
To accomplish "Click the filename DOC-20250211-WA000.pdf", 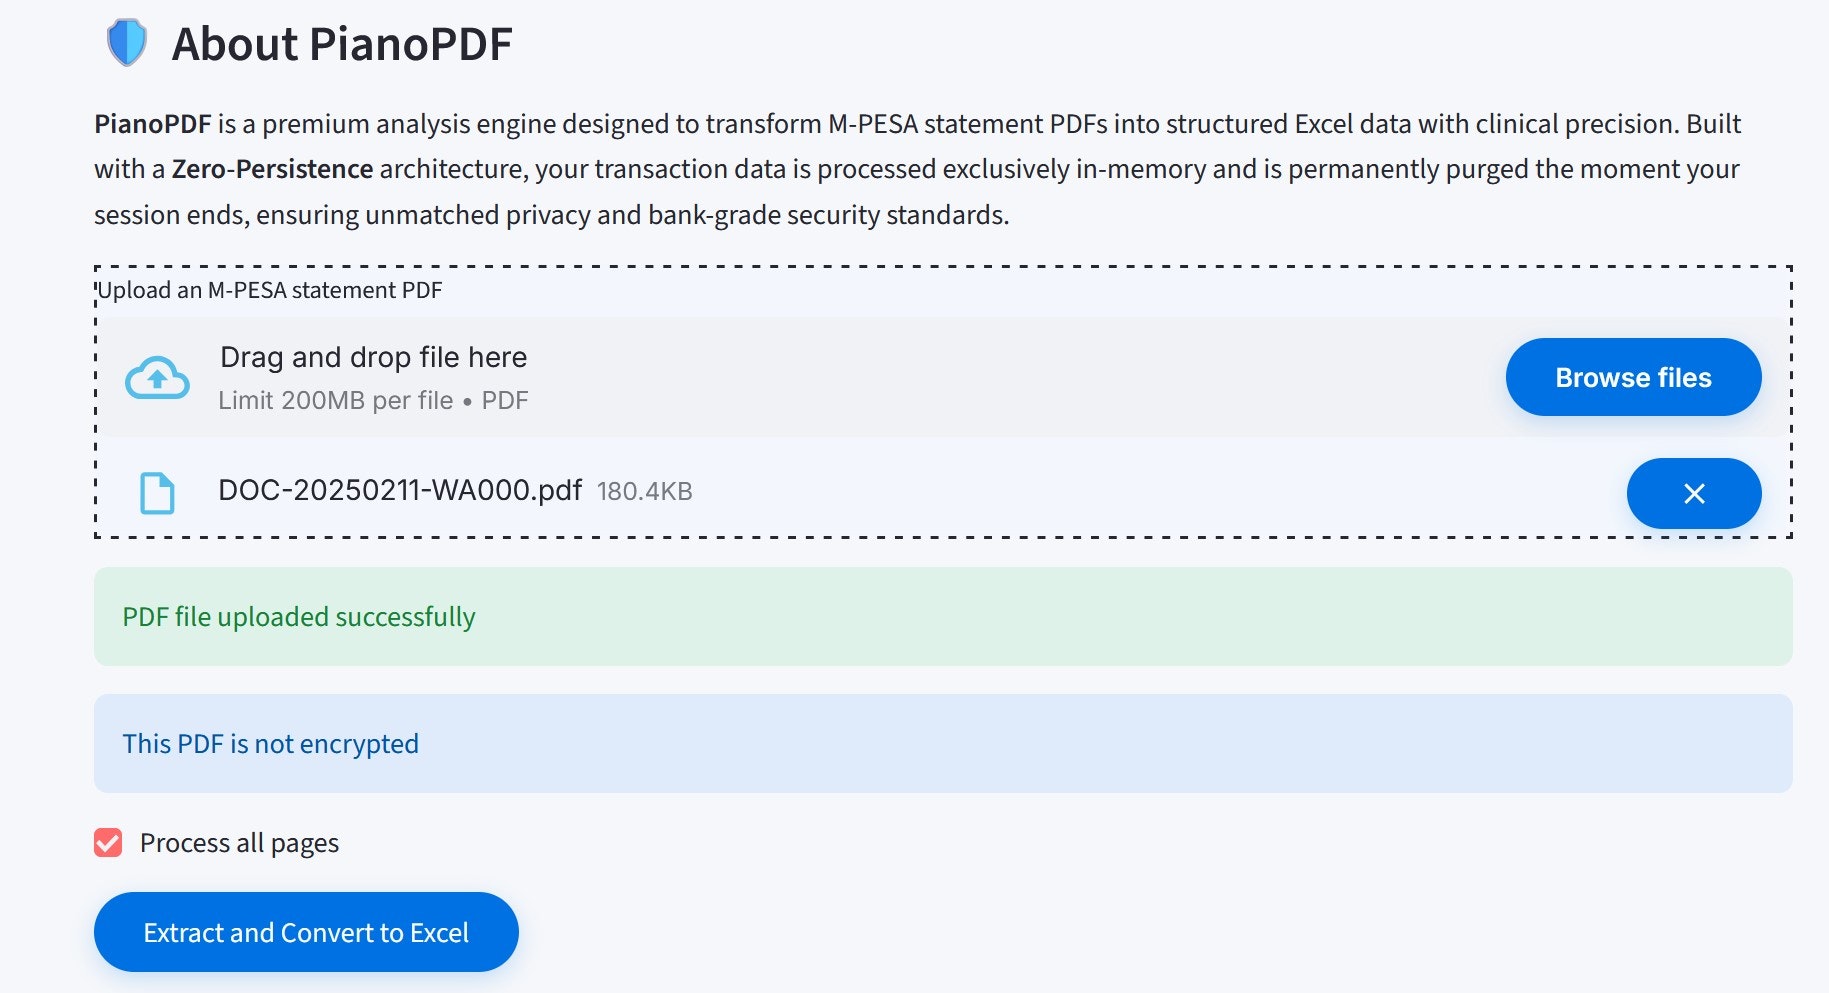I will pos(400,490).
